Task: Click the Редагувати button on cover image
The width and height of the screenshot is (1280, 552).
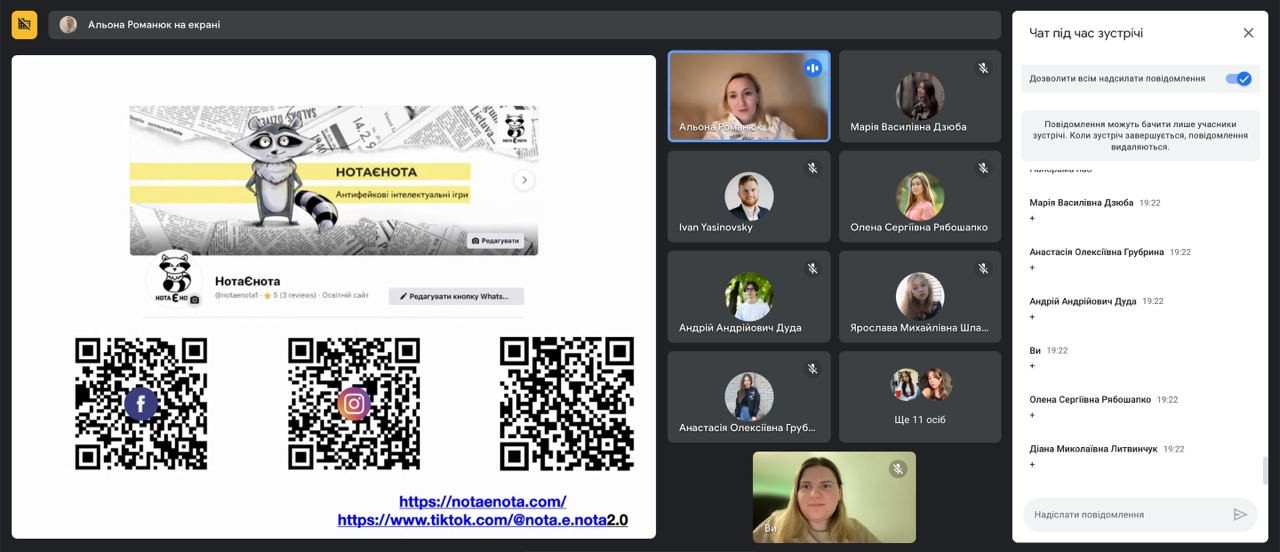Action: [495, 241]
